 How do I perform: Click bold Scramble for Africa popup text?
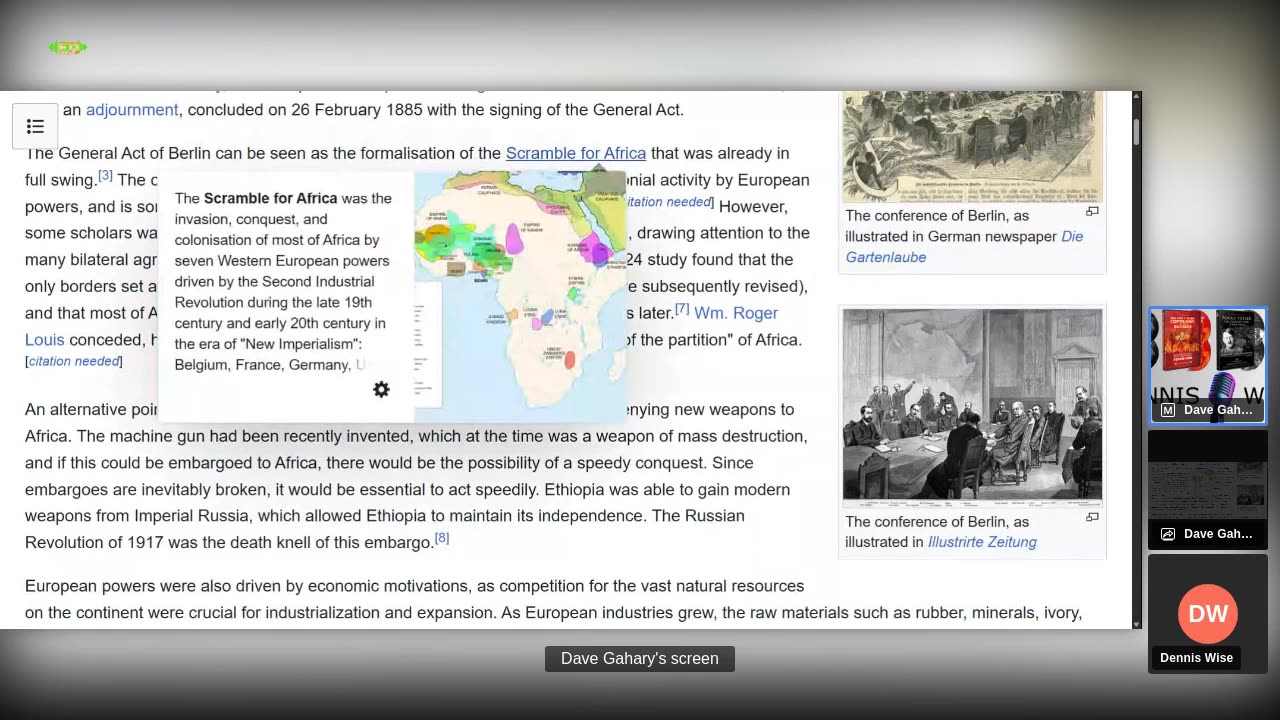(x=270, y=198)
